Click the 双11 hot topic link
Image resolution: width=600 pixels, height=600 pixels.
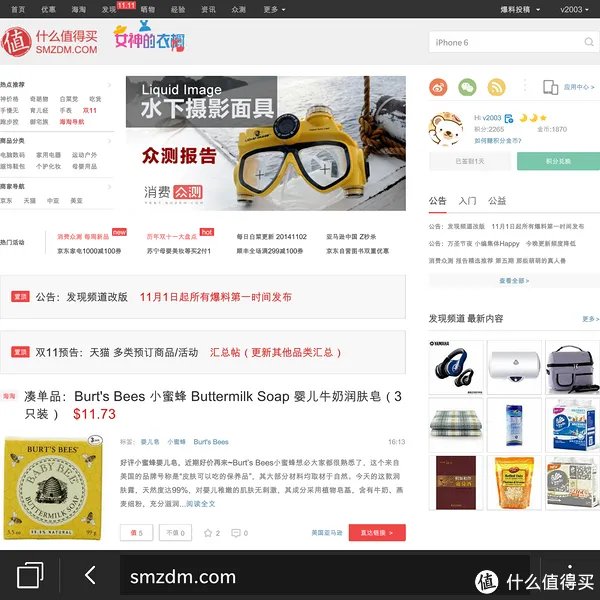click(90, 110)
